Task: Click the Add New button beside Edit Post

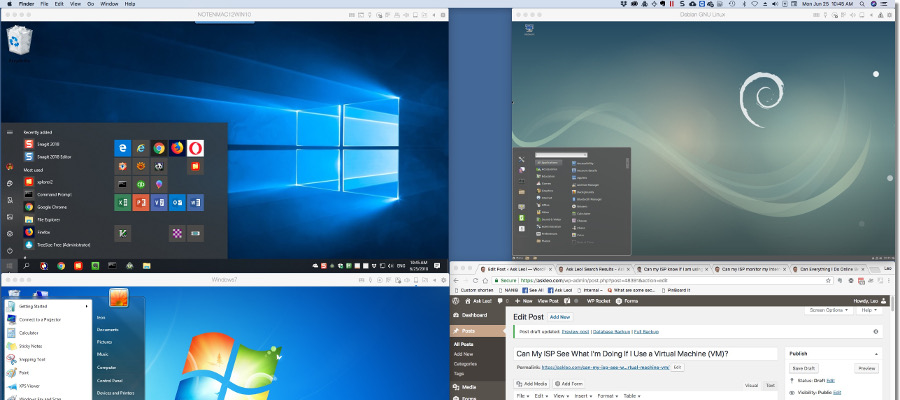Action: 560,317
